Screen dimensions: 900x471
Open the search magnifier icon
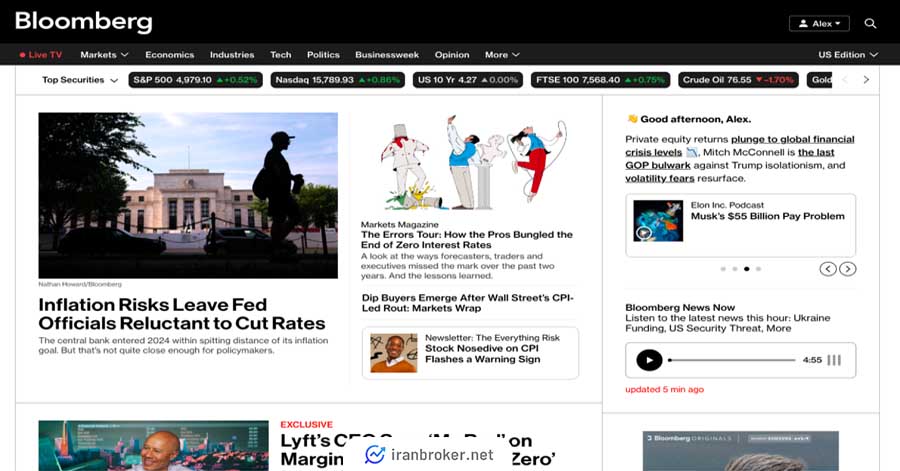point(870,24)
